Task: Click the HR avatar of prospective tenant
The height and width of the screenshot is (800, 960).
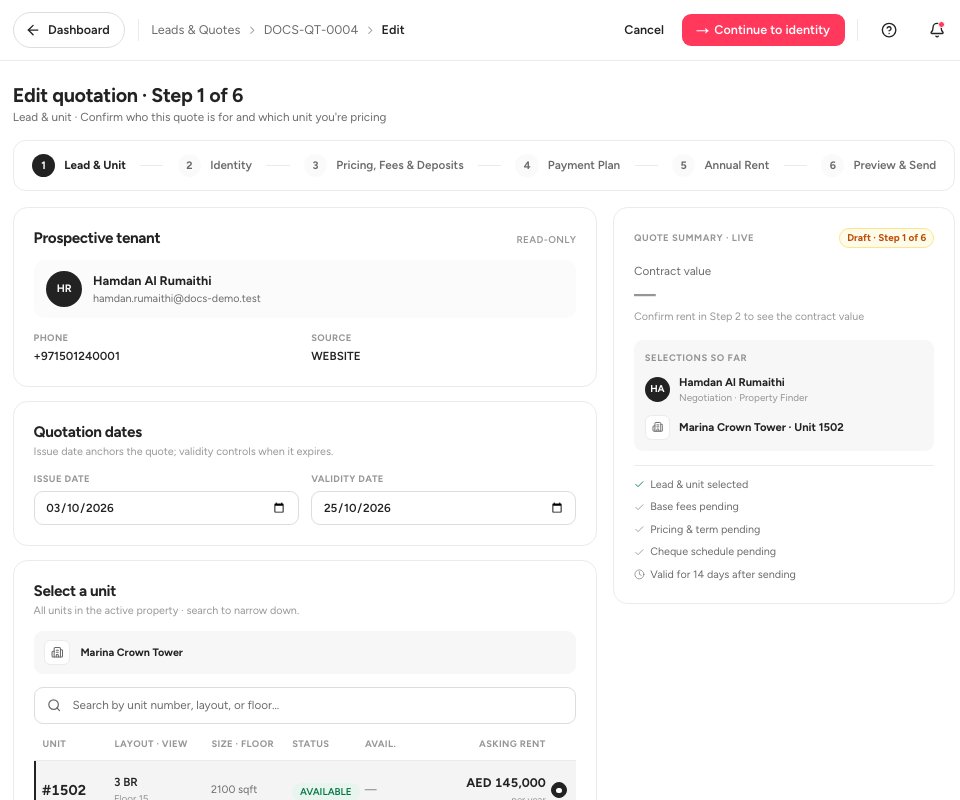Action: click(x=64, y=289)
